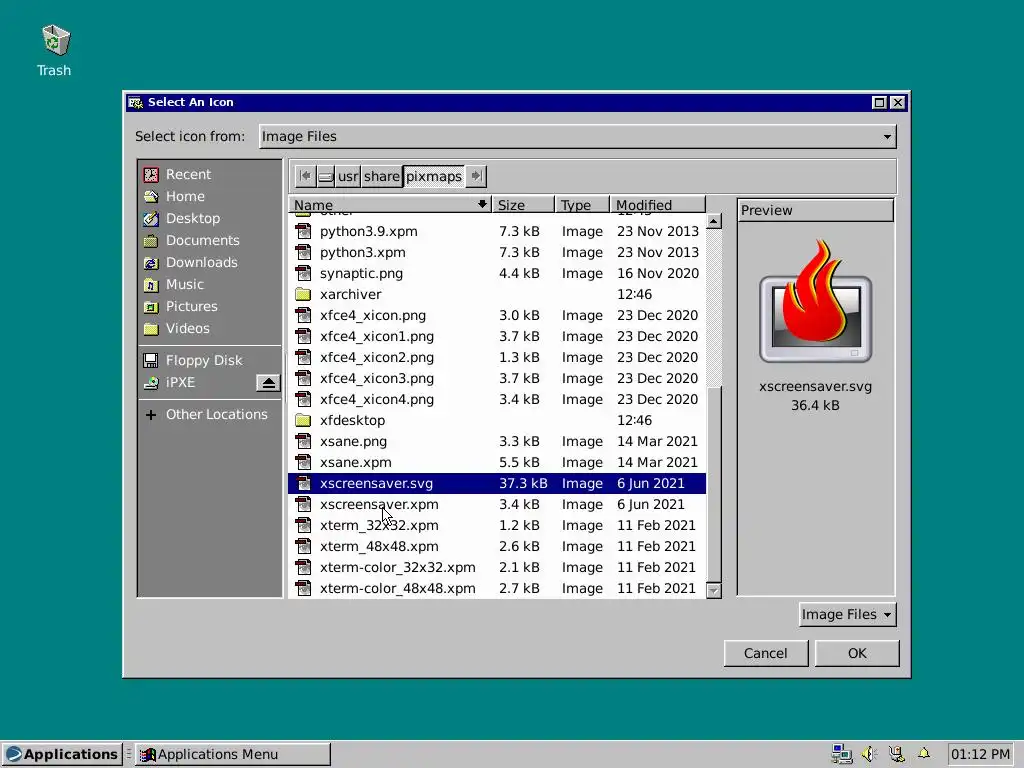
Task: Select xterm_32x32.xpm file
Action: 496,525
